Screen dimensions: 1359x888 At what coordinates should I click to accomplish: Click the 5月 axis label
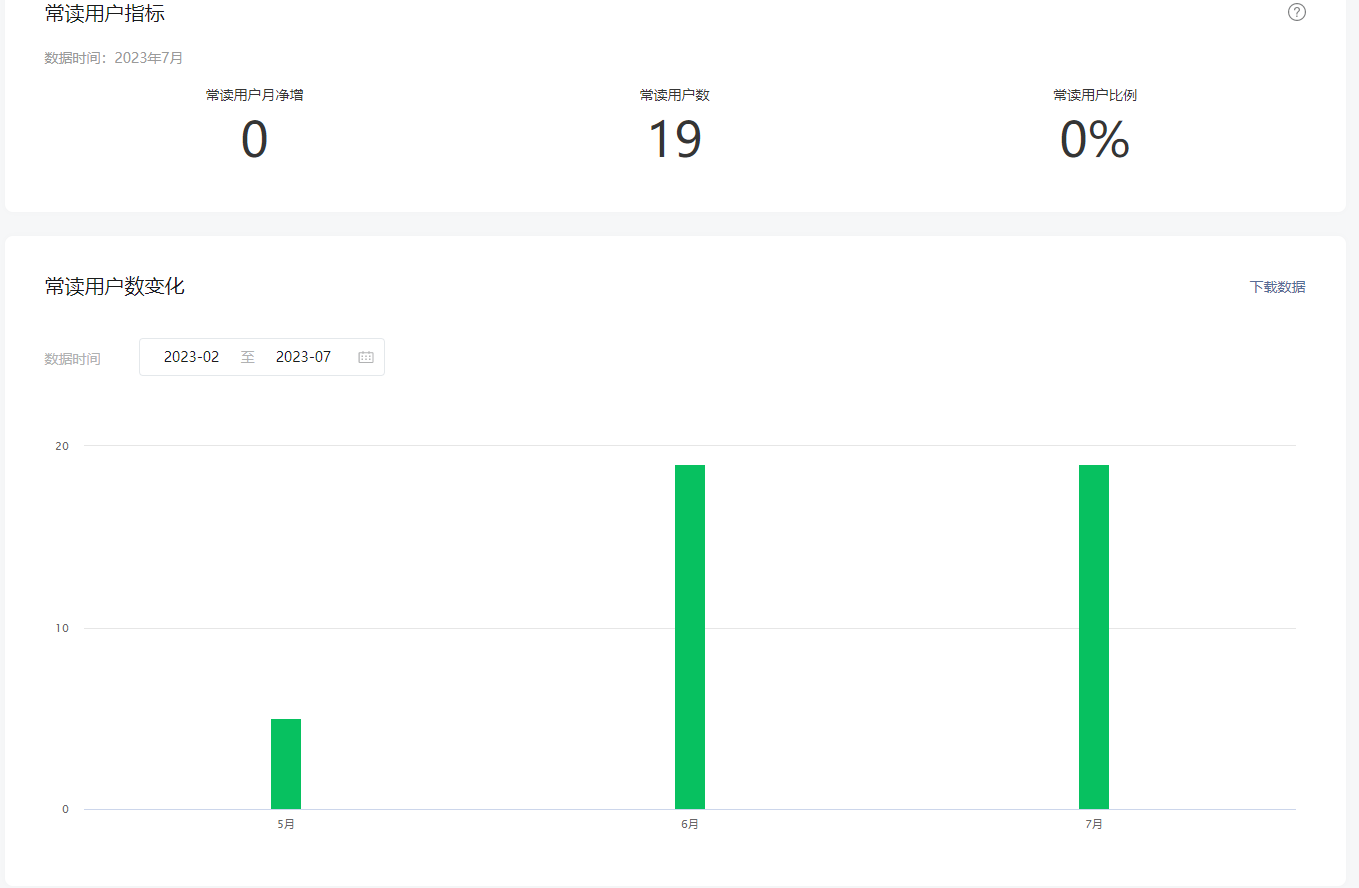(286, 825)
